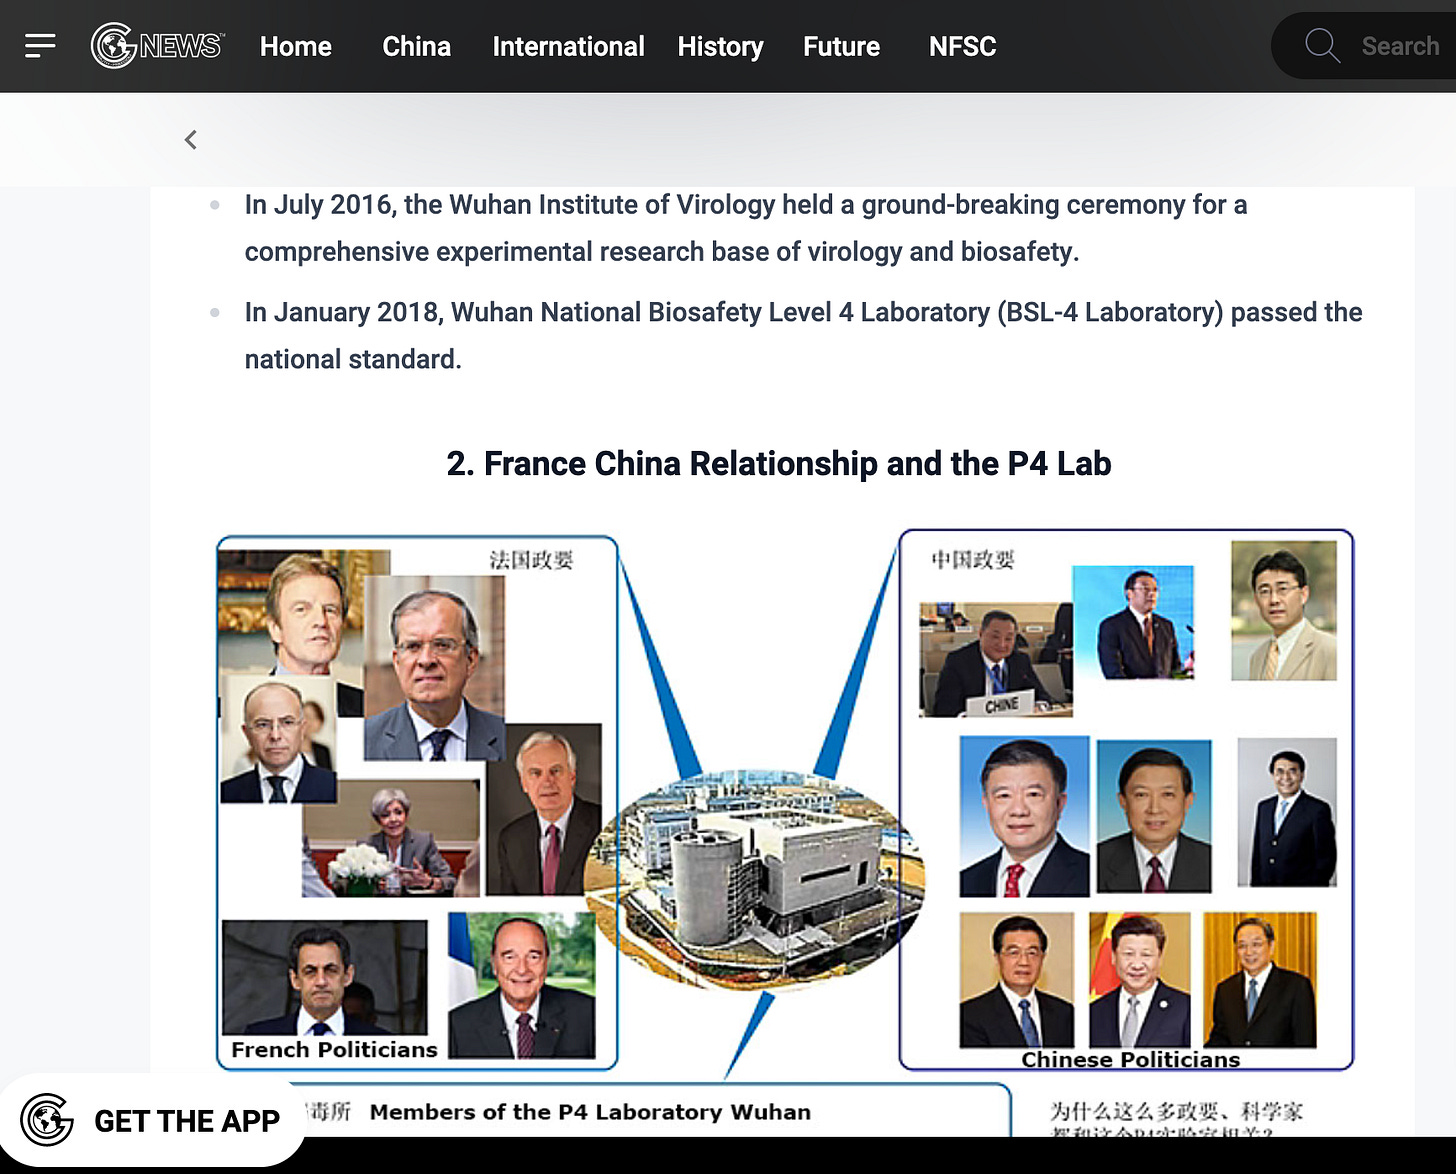Click the '中国政要' label
This screenshot has width=1456, height=1174.
tap(973, 560)
